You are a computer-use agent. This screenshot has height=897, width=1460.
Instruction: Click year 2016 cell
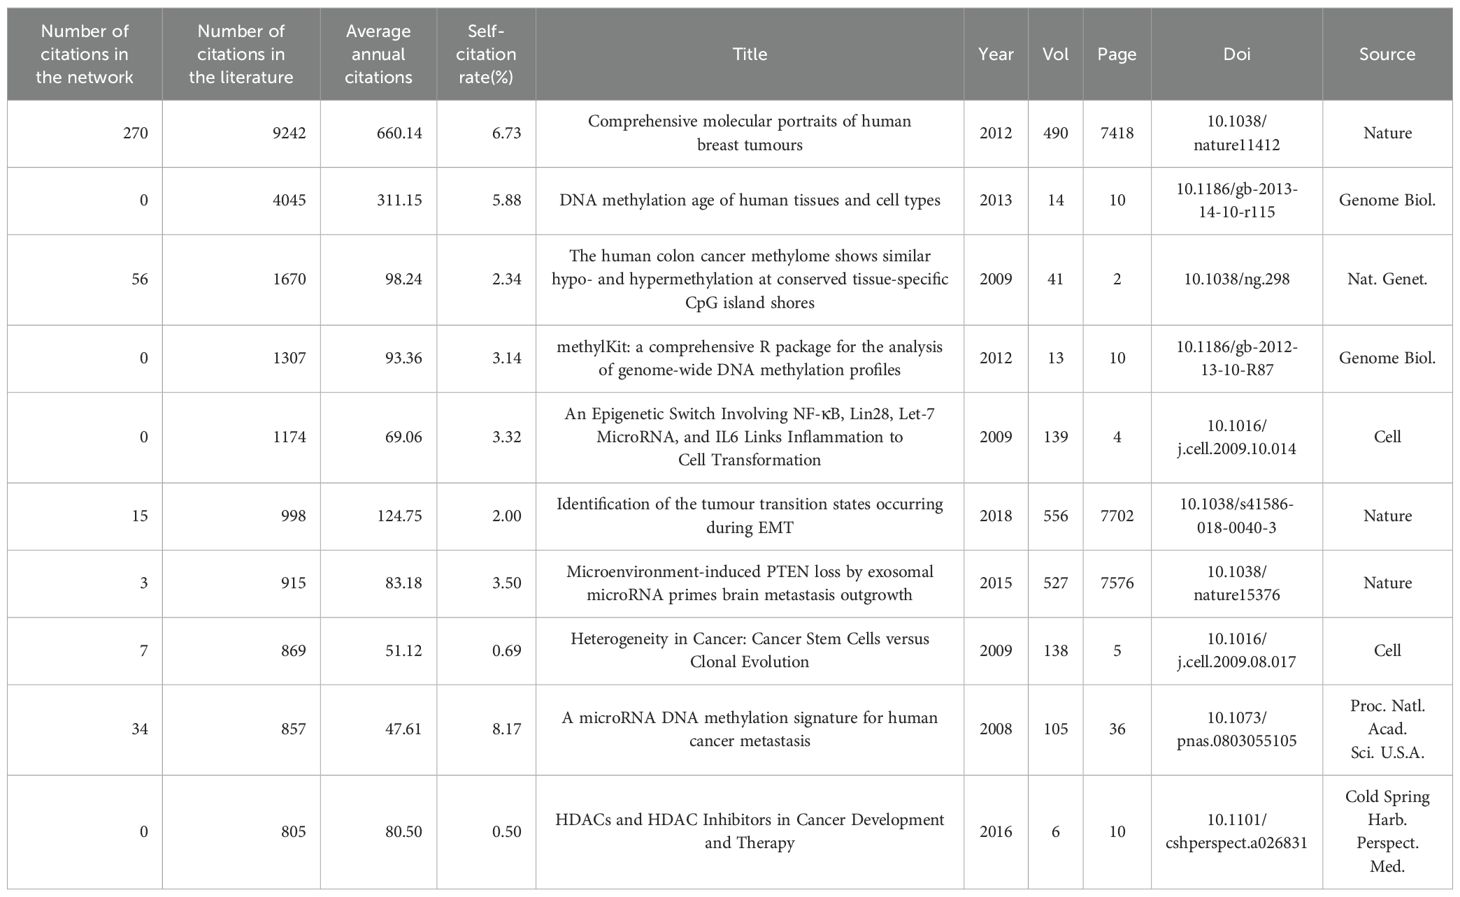[x=996, y=831]
